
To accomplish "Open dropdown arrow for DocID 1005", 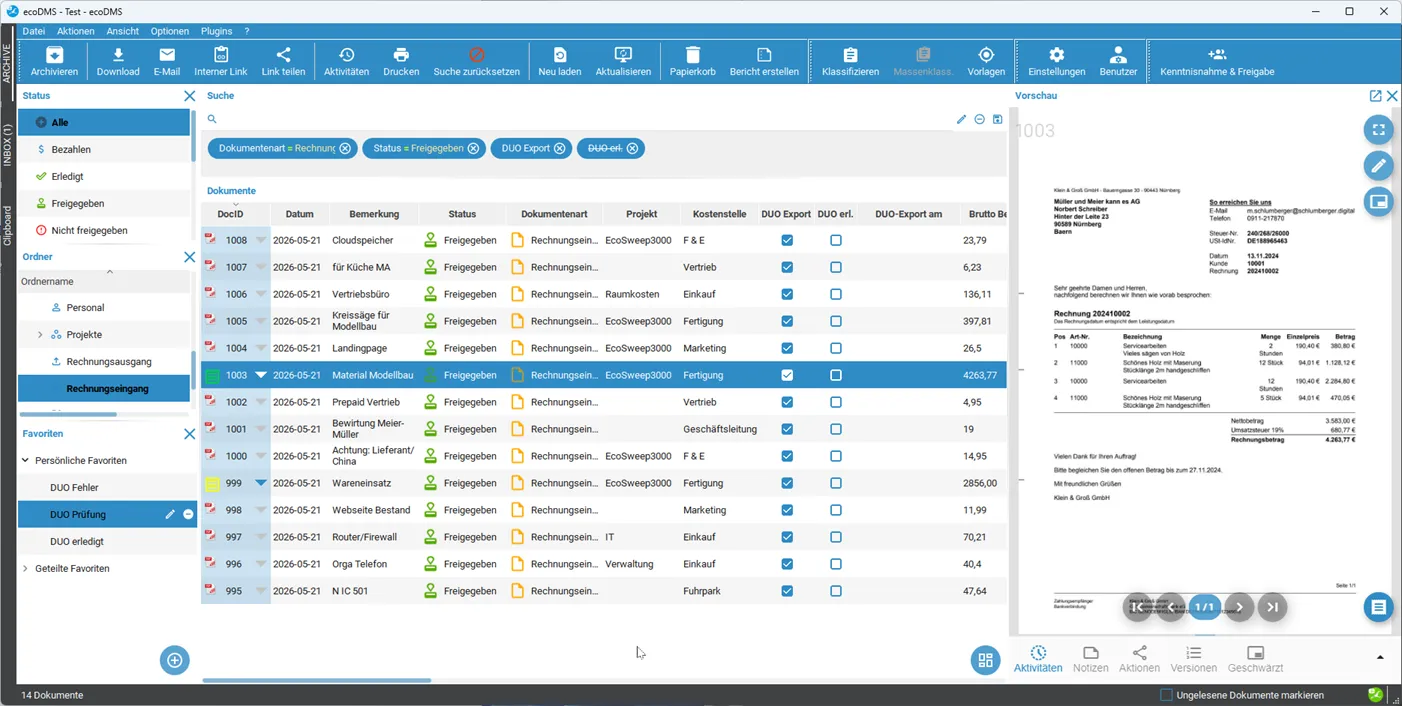I will pos(261,321).
